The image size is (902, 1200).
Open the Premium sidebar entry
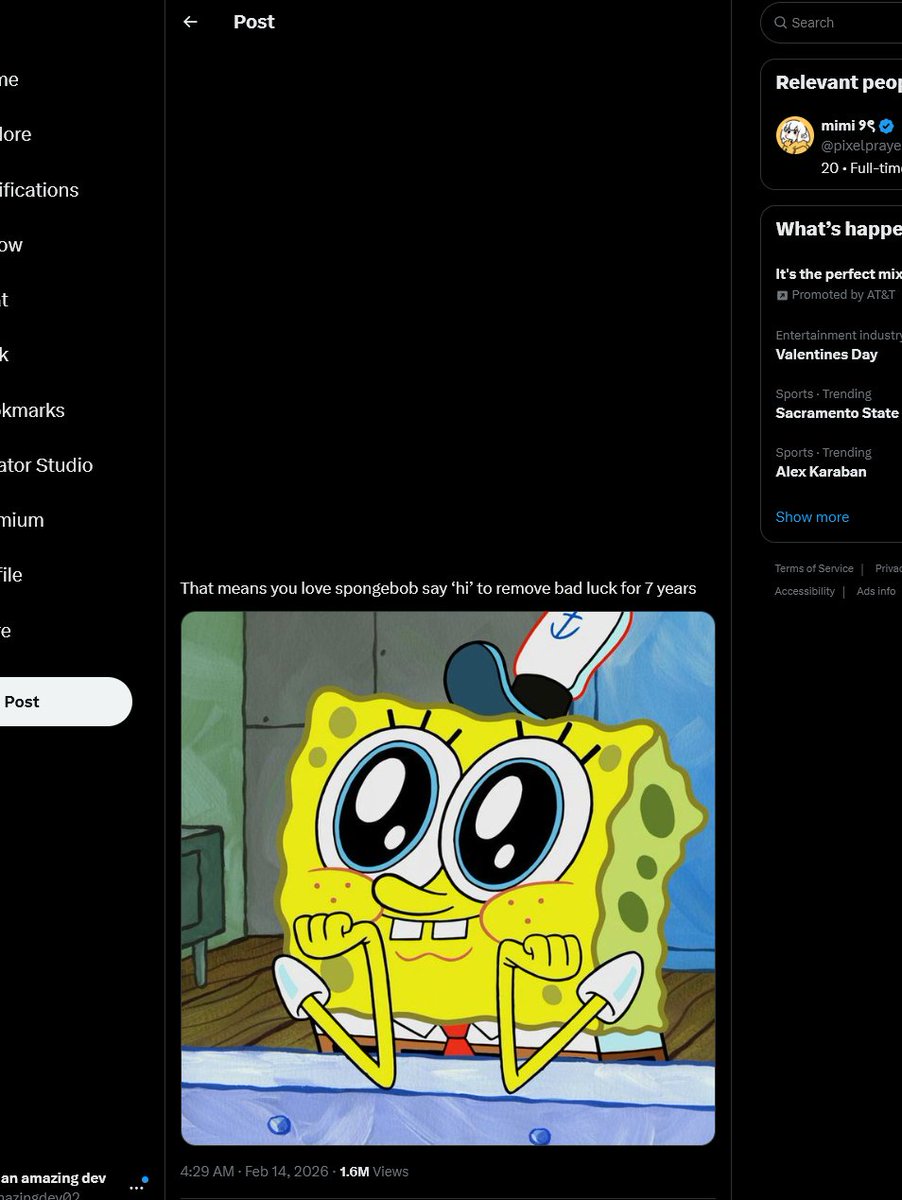[21, 520]
